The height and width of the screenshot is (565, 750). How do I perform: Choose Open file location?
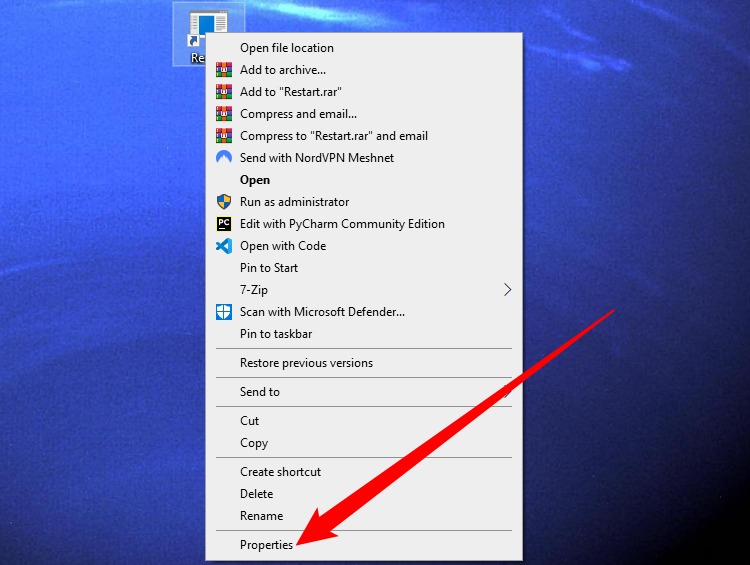point(364,48)
